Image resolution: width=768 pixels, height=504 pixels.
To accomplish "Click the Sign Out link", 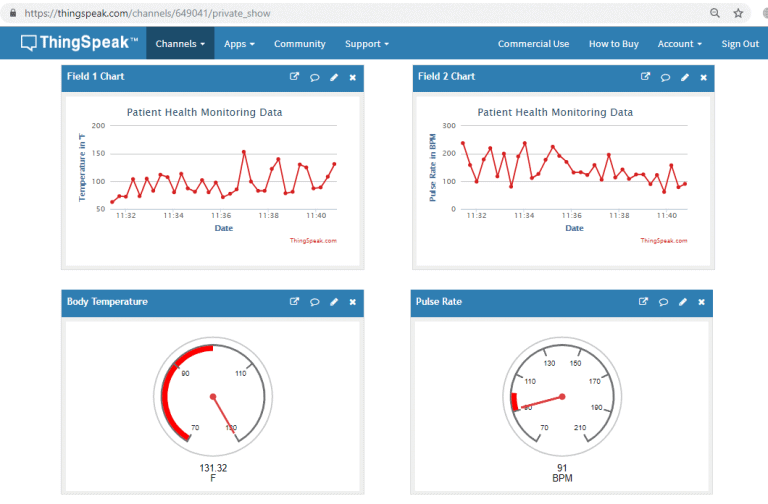I will pyautogui.click(x=740, y=44).
